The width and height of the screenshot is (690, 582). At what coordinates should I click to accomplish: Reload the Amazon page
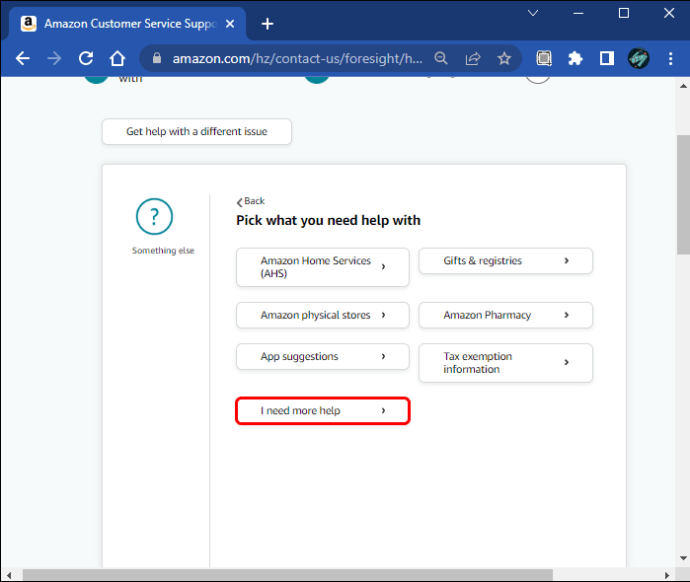pos(86,58)
